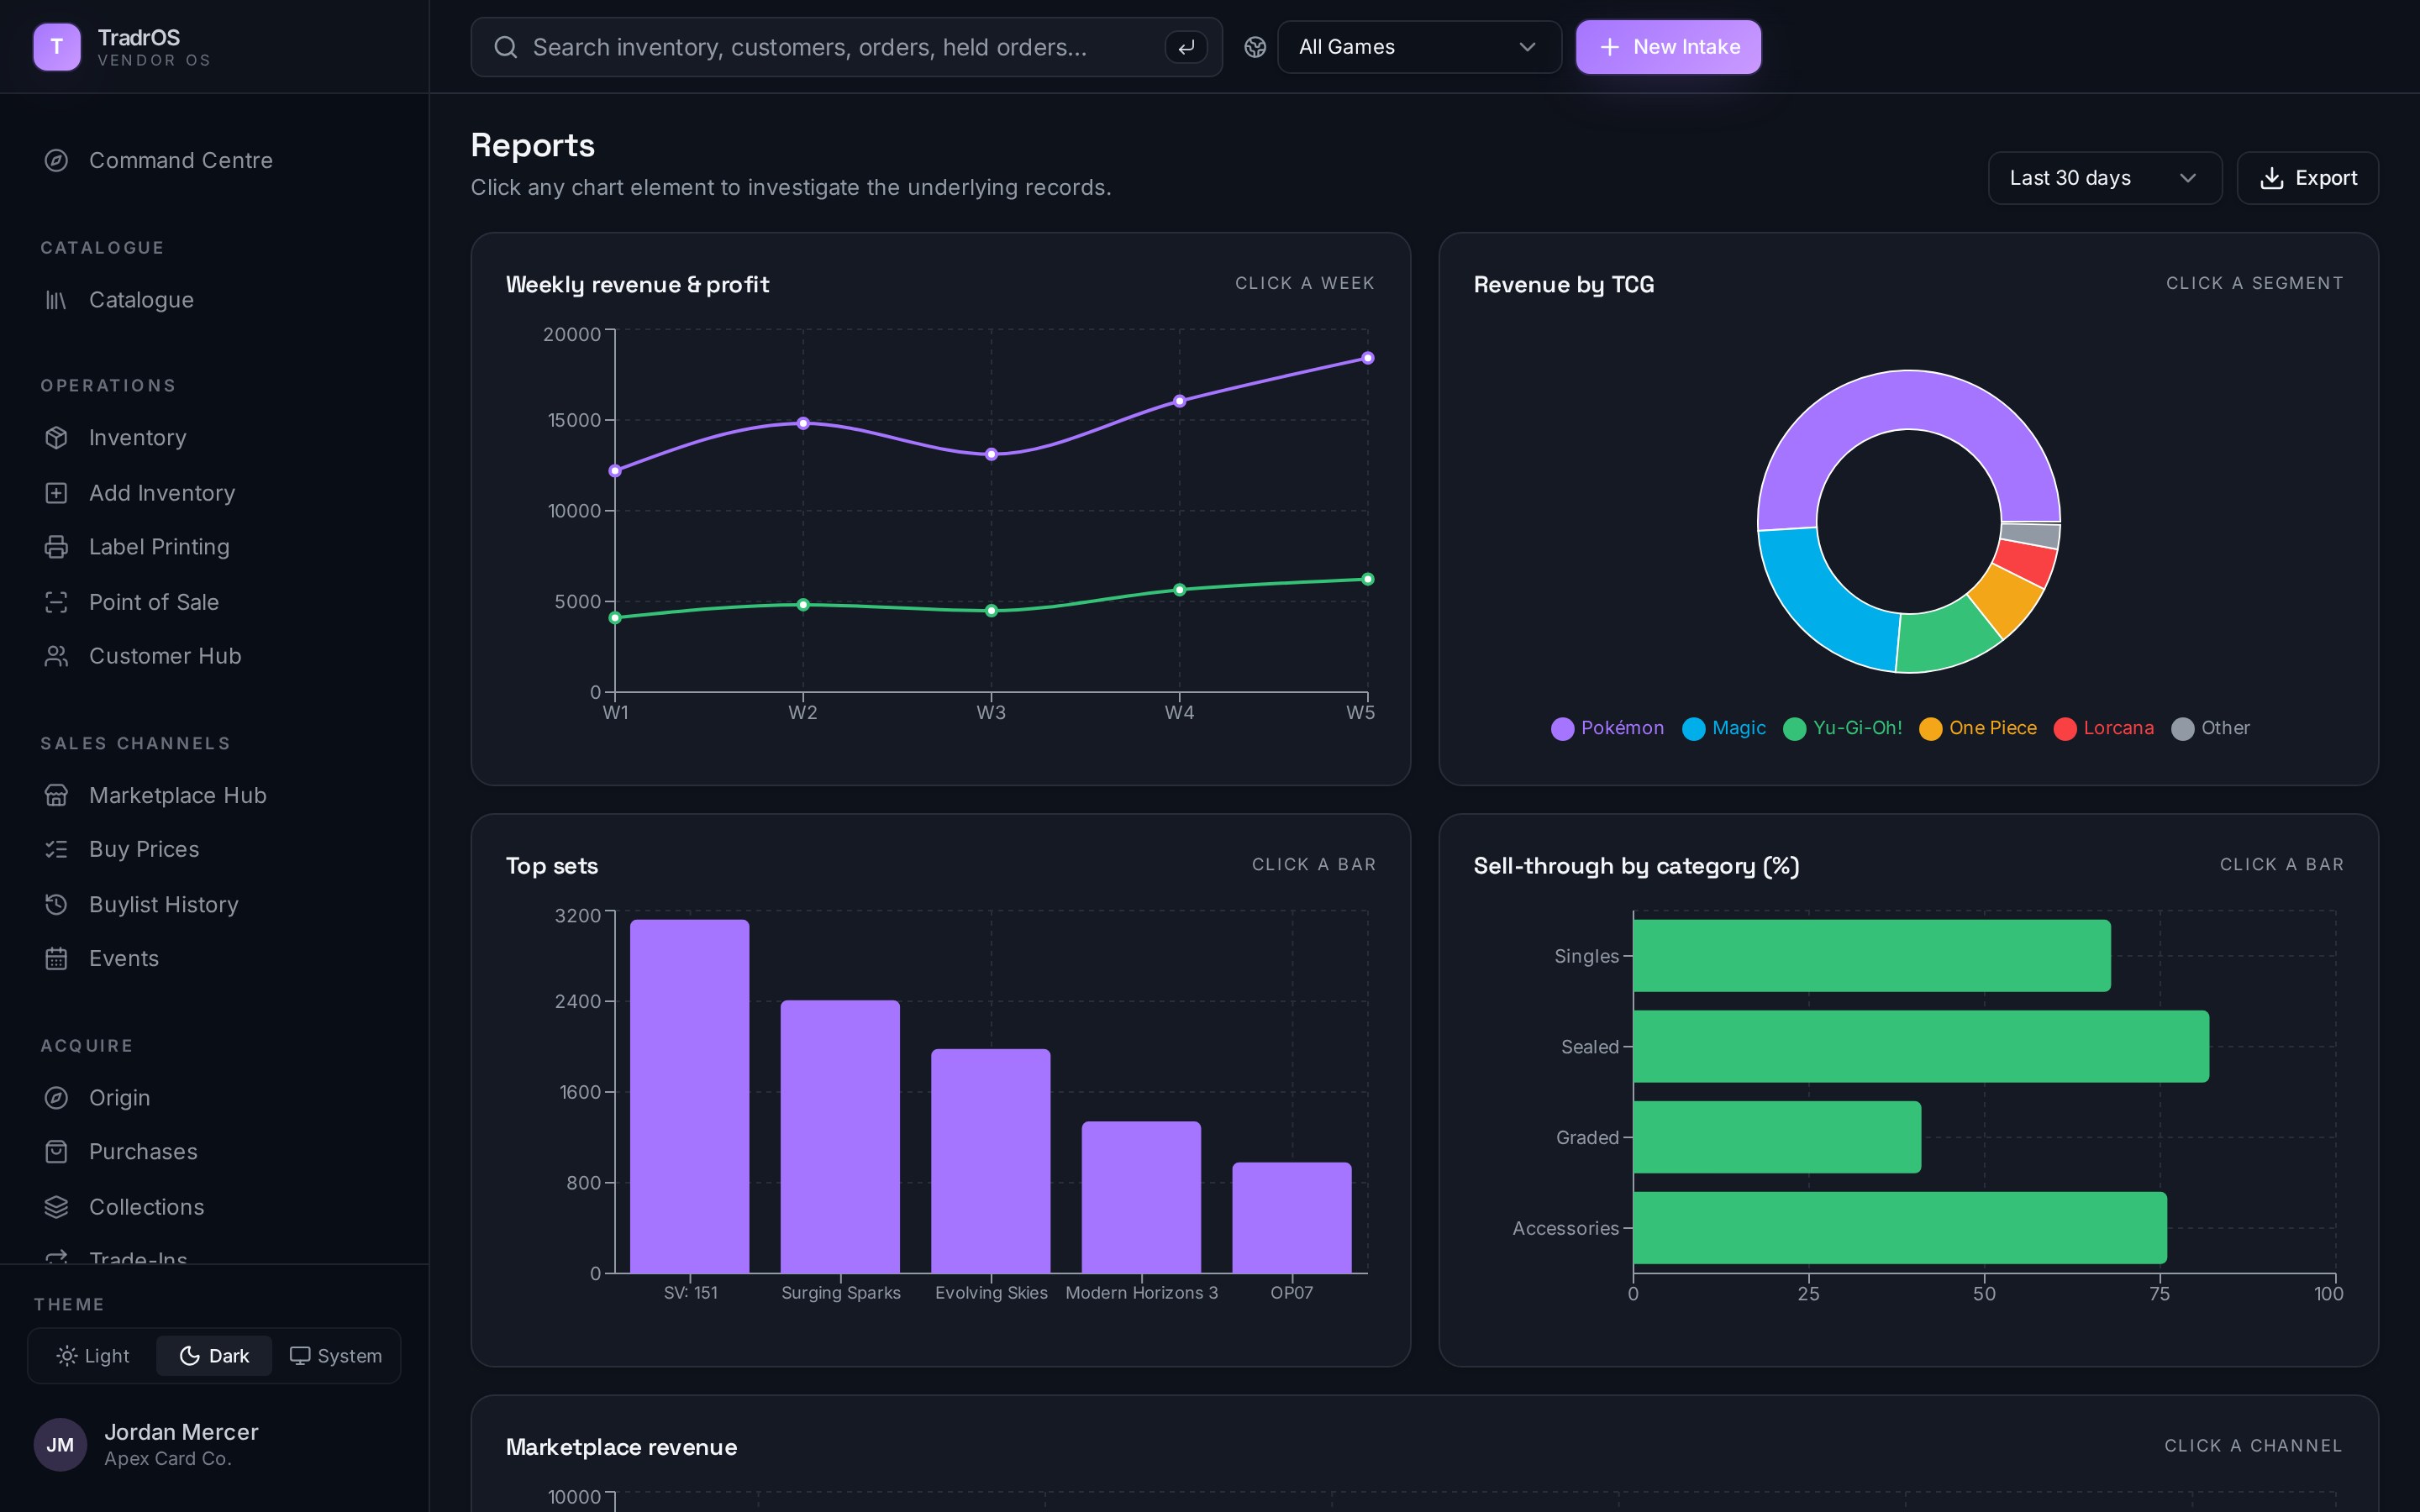The image size is (2420, 1512).
Task: Click the Purchases bag icon
Action: coord(56,1152)
